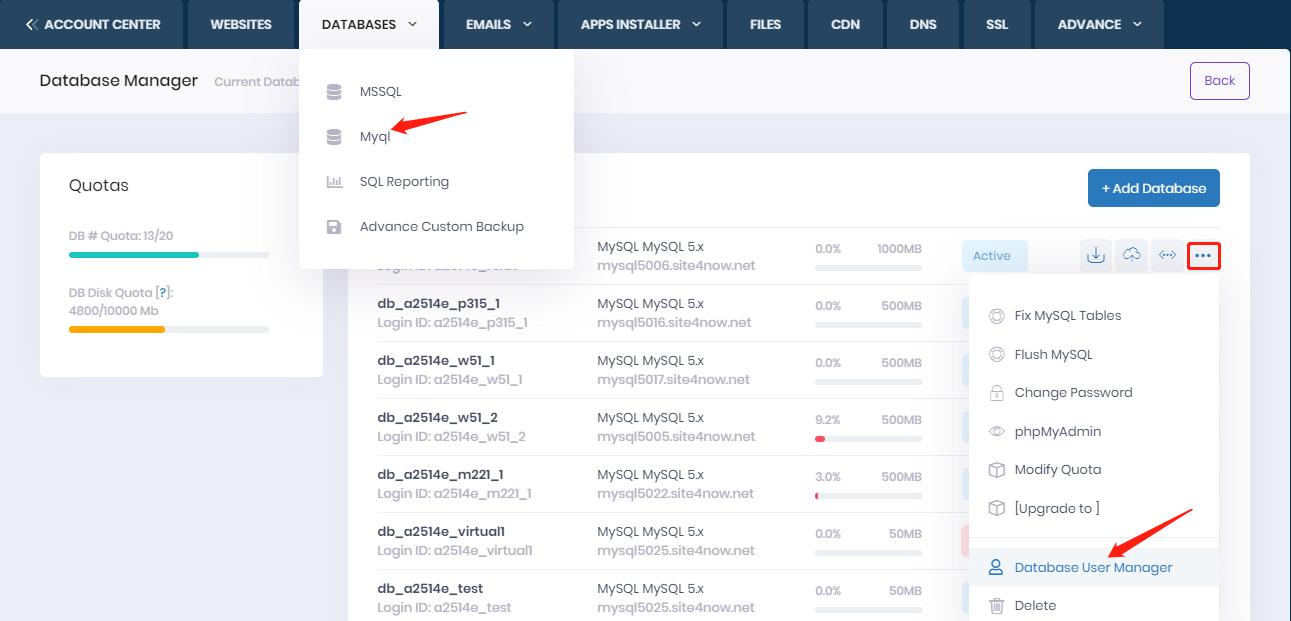Click the lock icon beside Change Password
Viewport: 1291px width, 621px height.
tap(996, 393)
